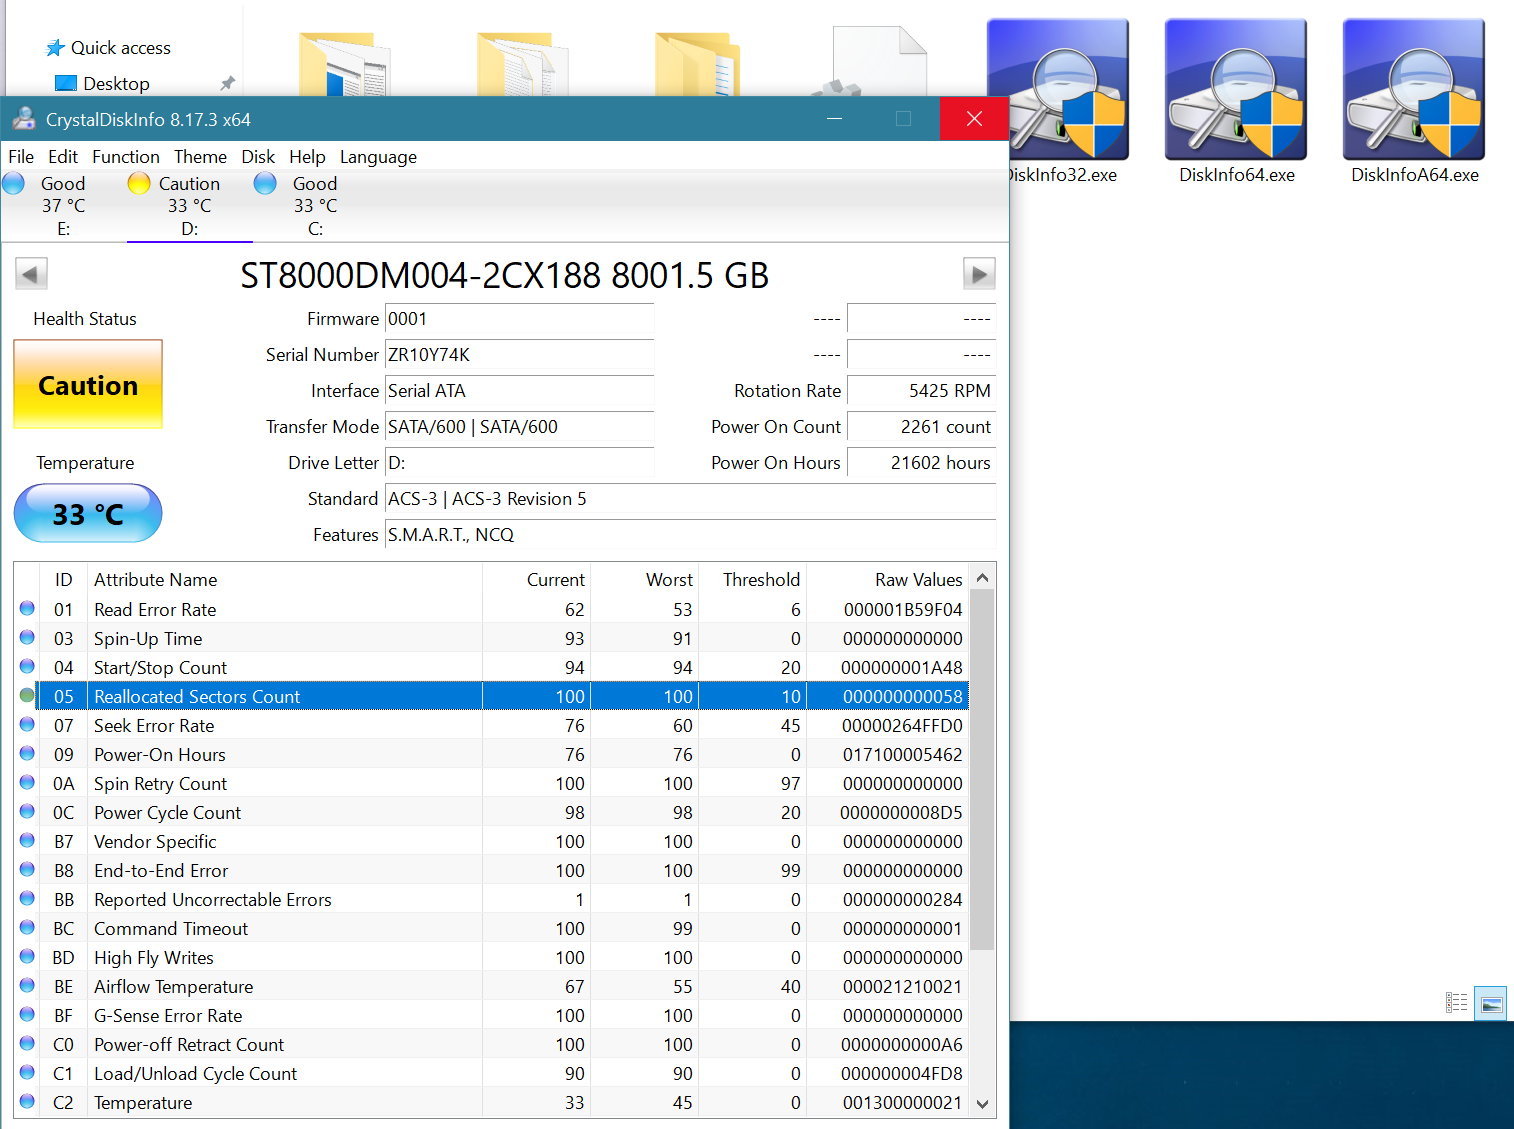Open the Theme menu
1514x1129 pixels.
(200, 157)
